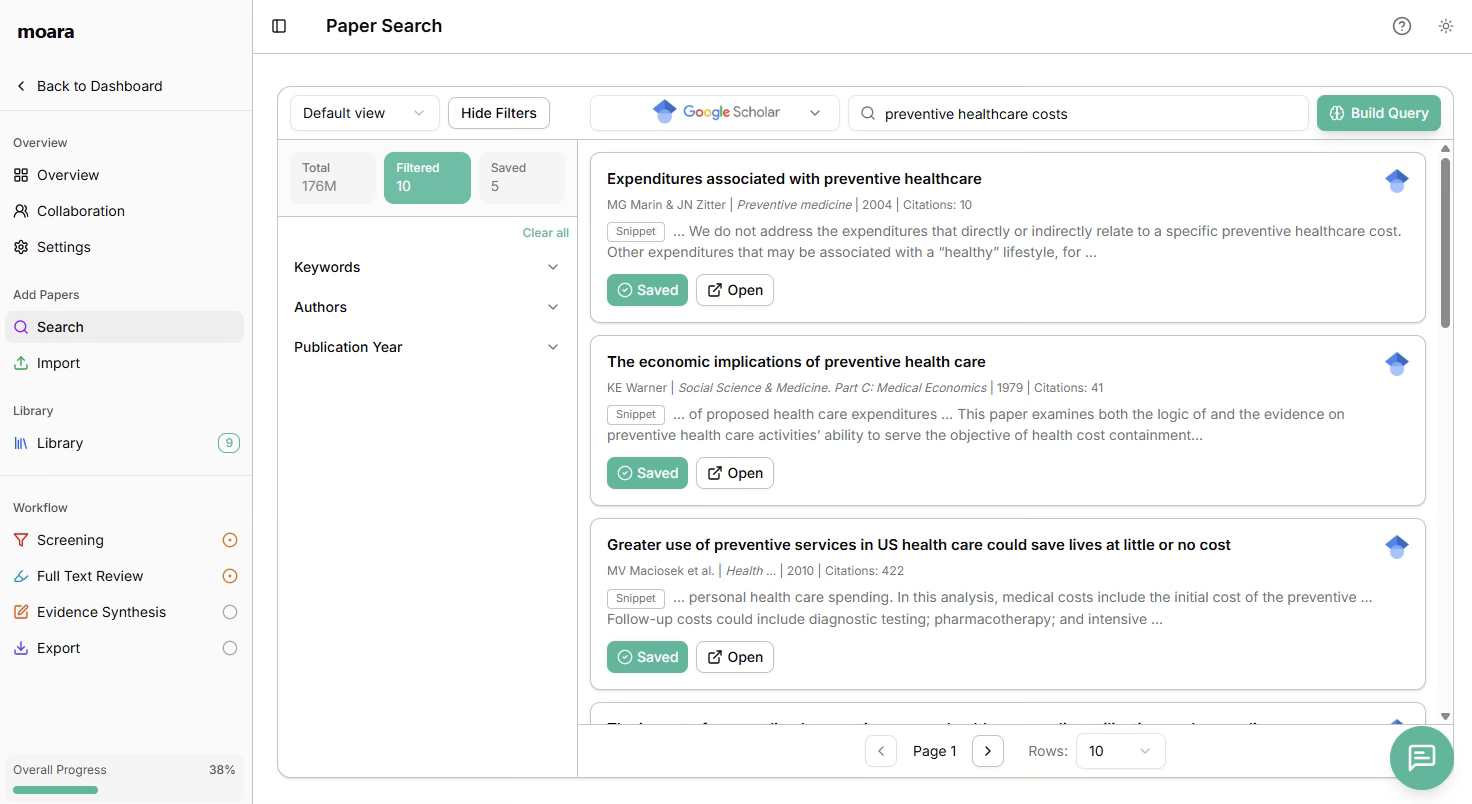Select the Screening workflow icon
This screenshot has width=1472, height=804.
point(22,540)
